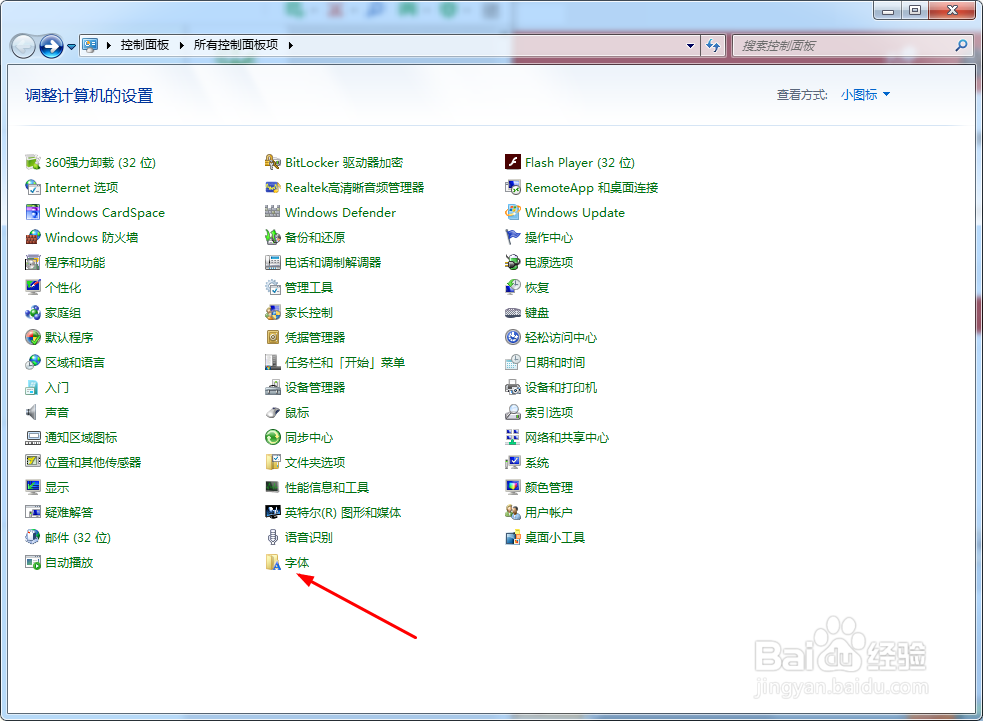Click the Windows Defender icon
983x721 pixels.
click(273, 213)
